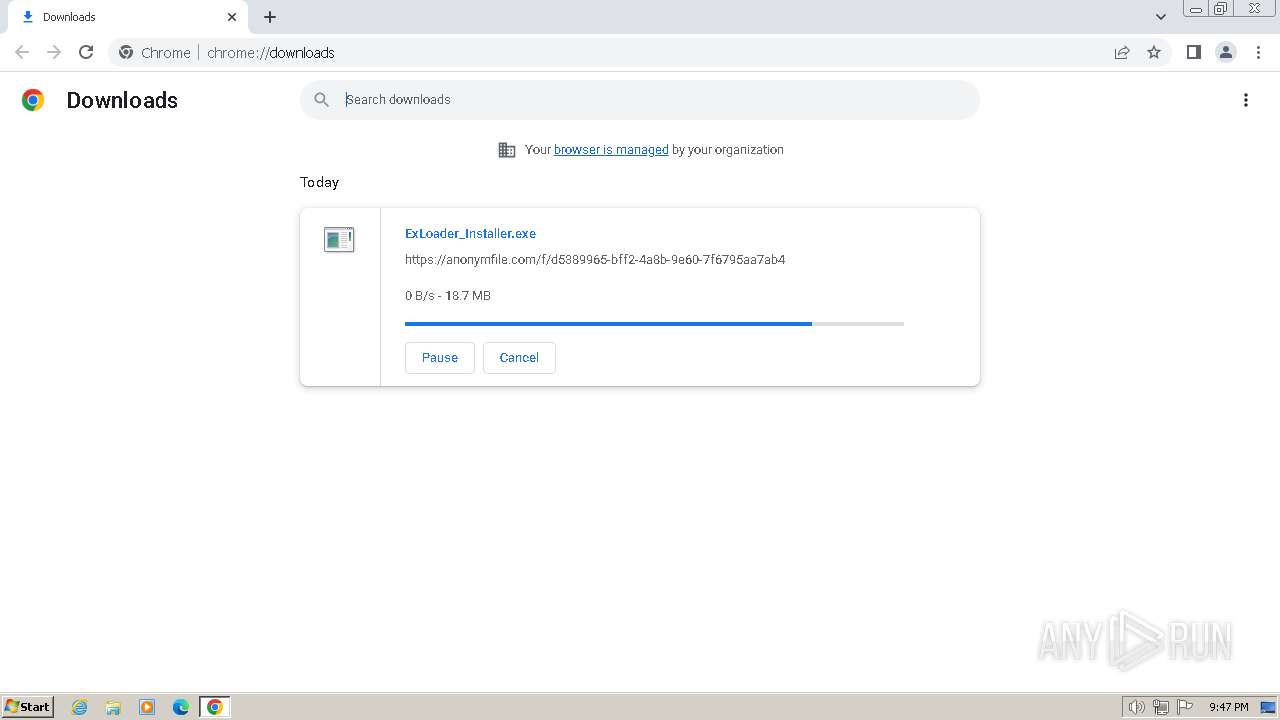Open the Downloads page more actions menu
The image size is (1280, 720).
(x=1245, y=100)
